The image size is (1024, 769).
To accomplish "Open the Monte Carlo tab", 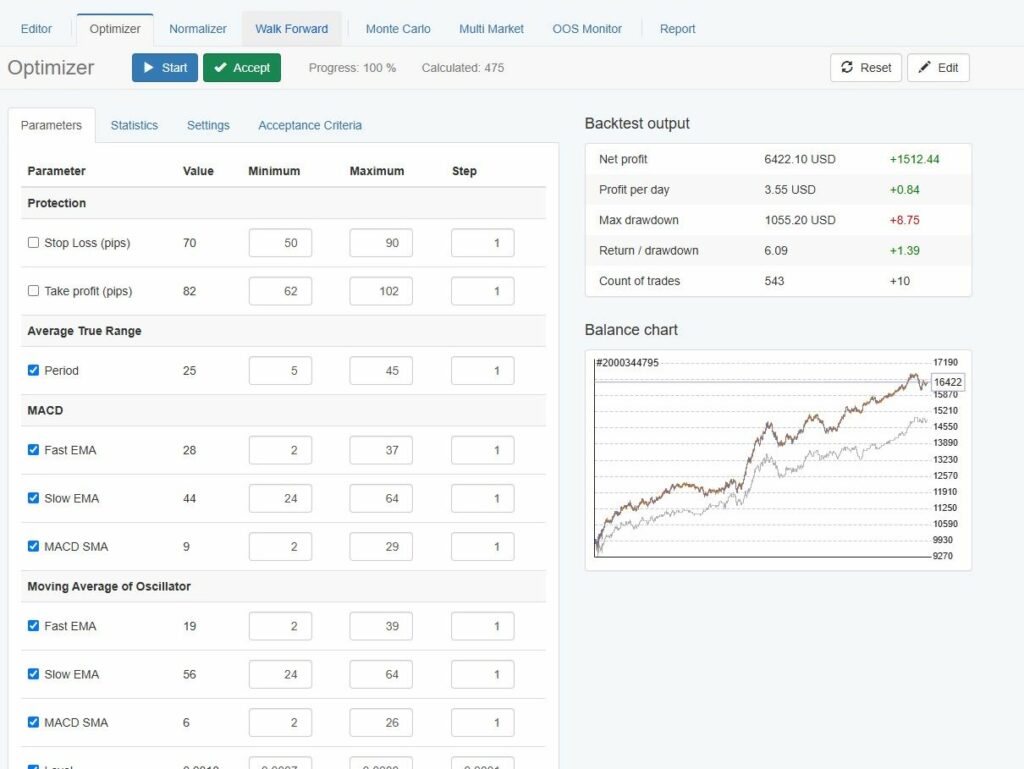I will (x=397, y=28).
